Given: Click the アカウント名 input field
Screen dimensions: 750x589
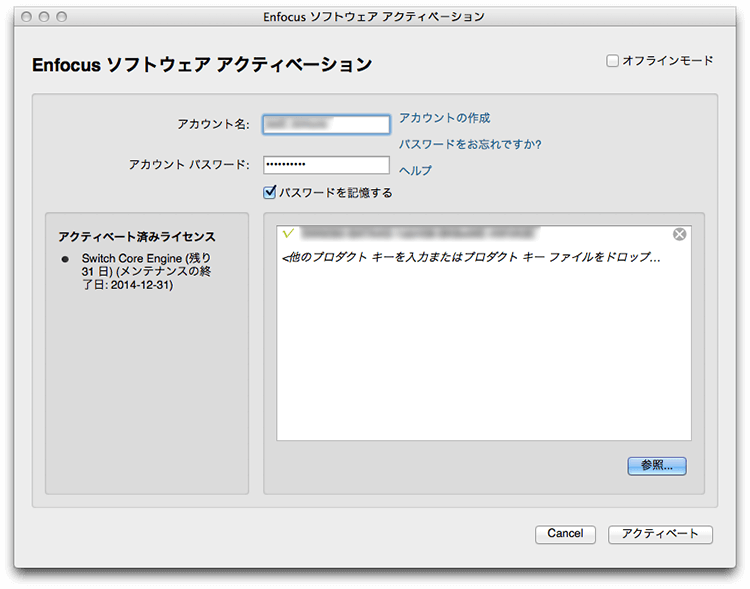Looking at the screenshot, I should [326, 124].
